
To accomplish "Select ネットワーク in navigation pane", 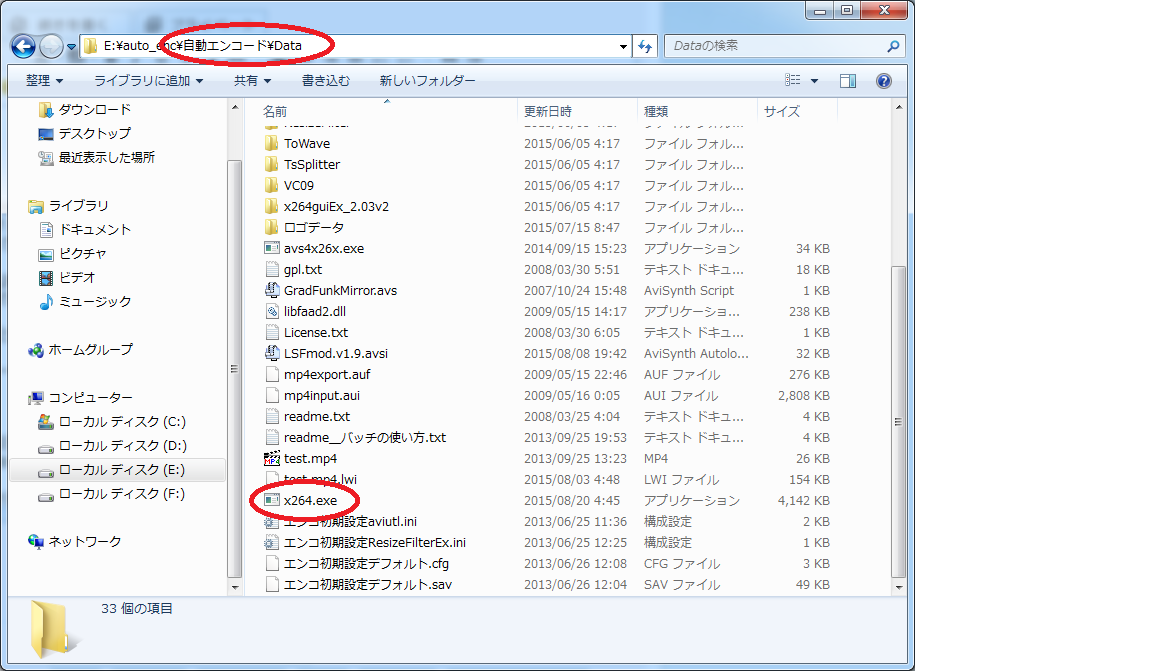I will [84, 542].
